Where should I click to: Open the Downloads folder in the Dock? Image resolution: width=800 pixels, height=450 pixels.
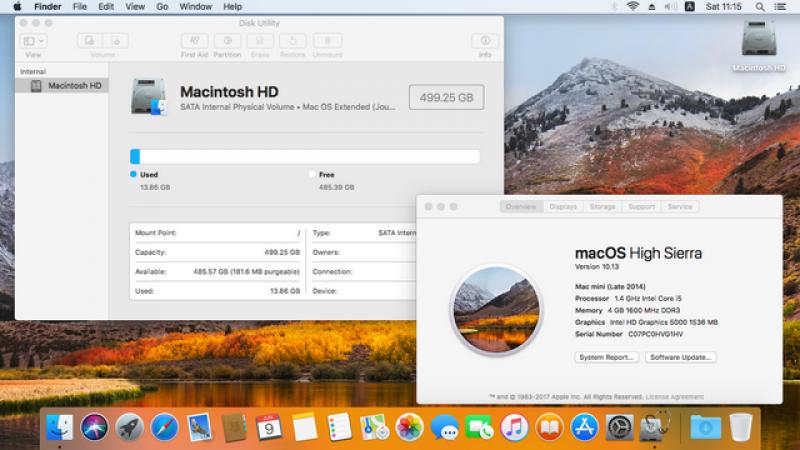(706, 428)
